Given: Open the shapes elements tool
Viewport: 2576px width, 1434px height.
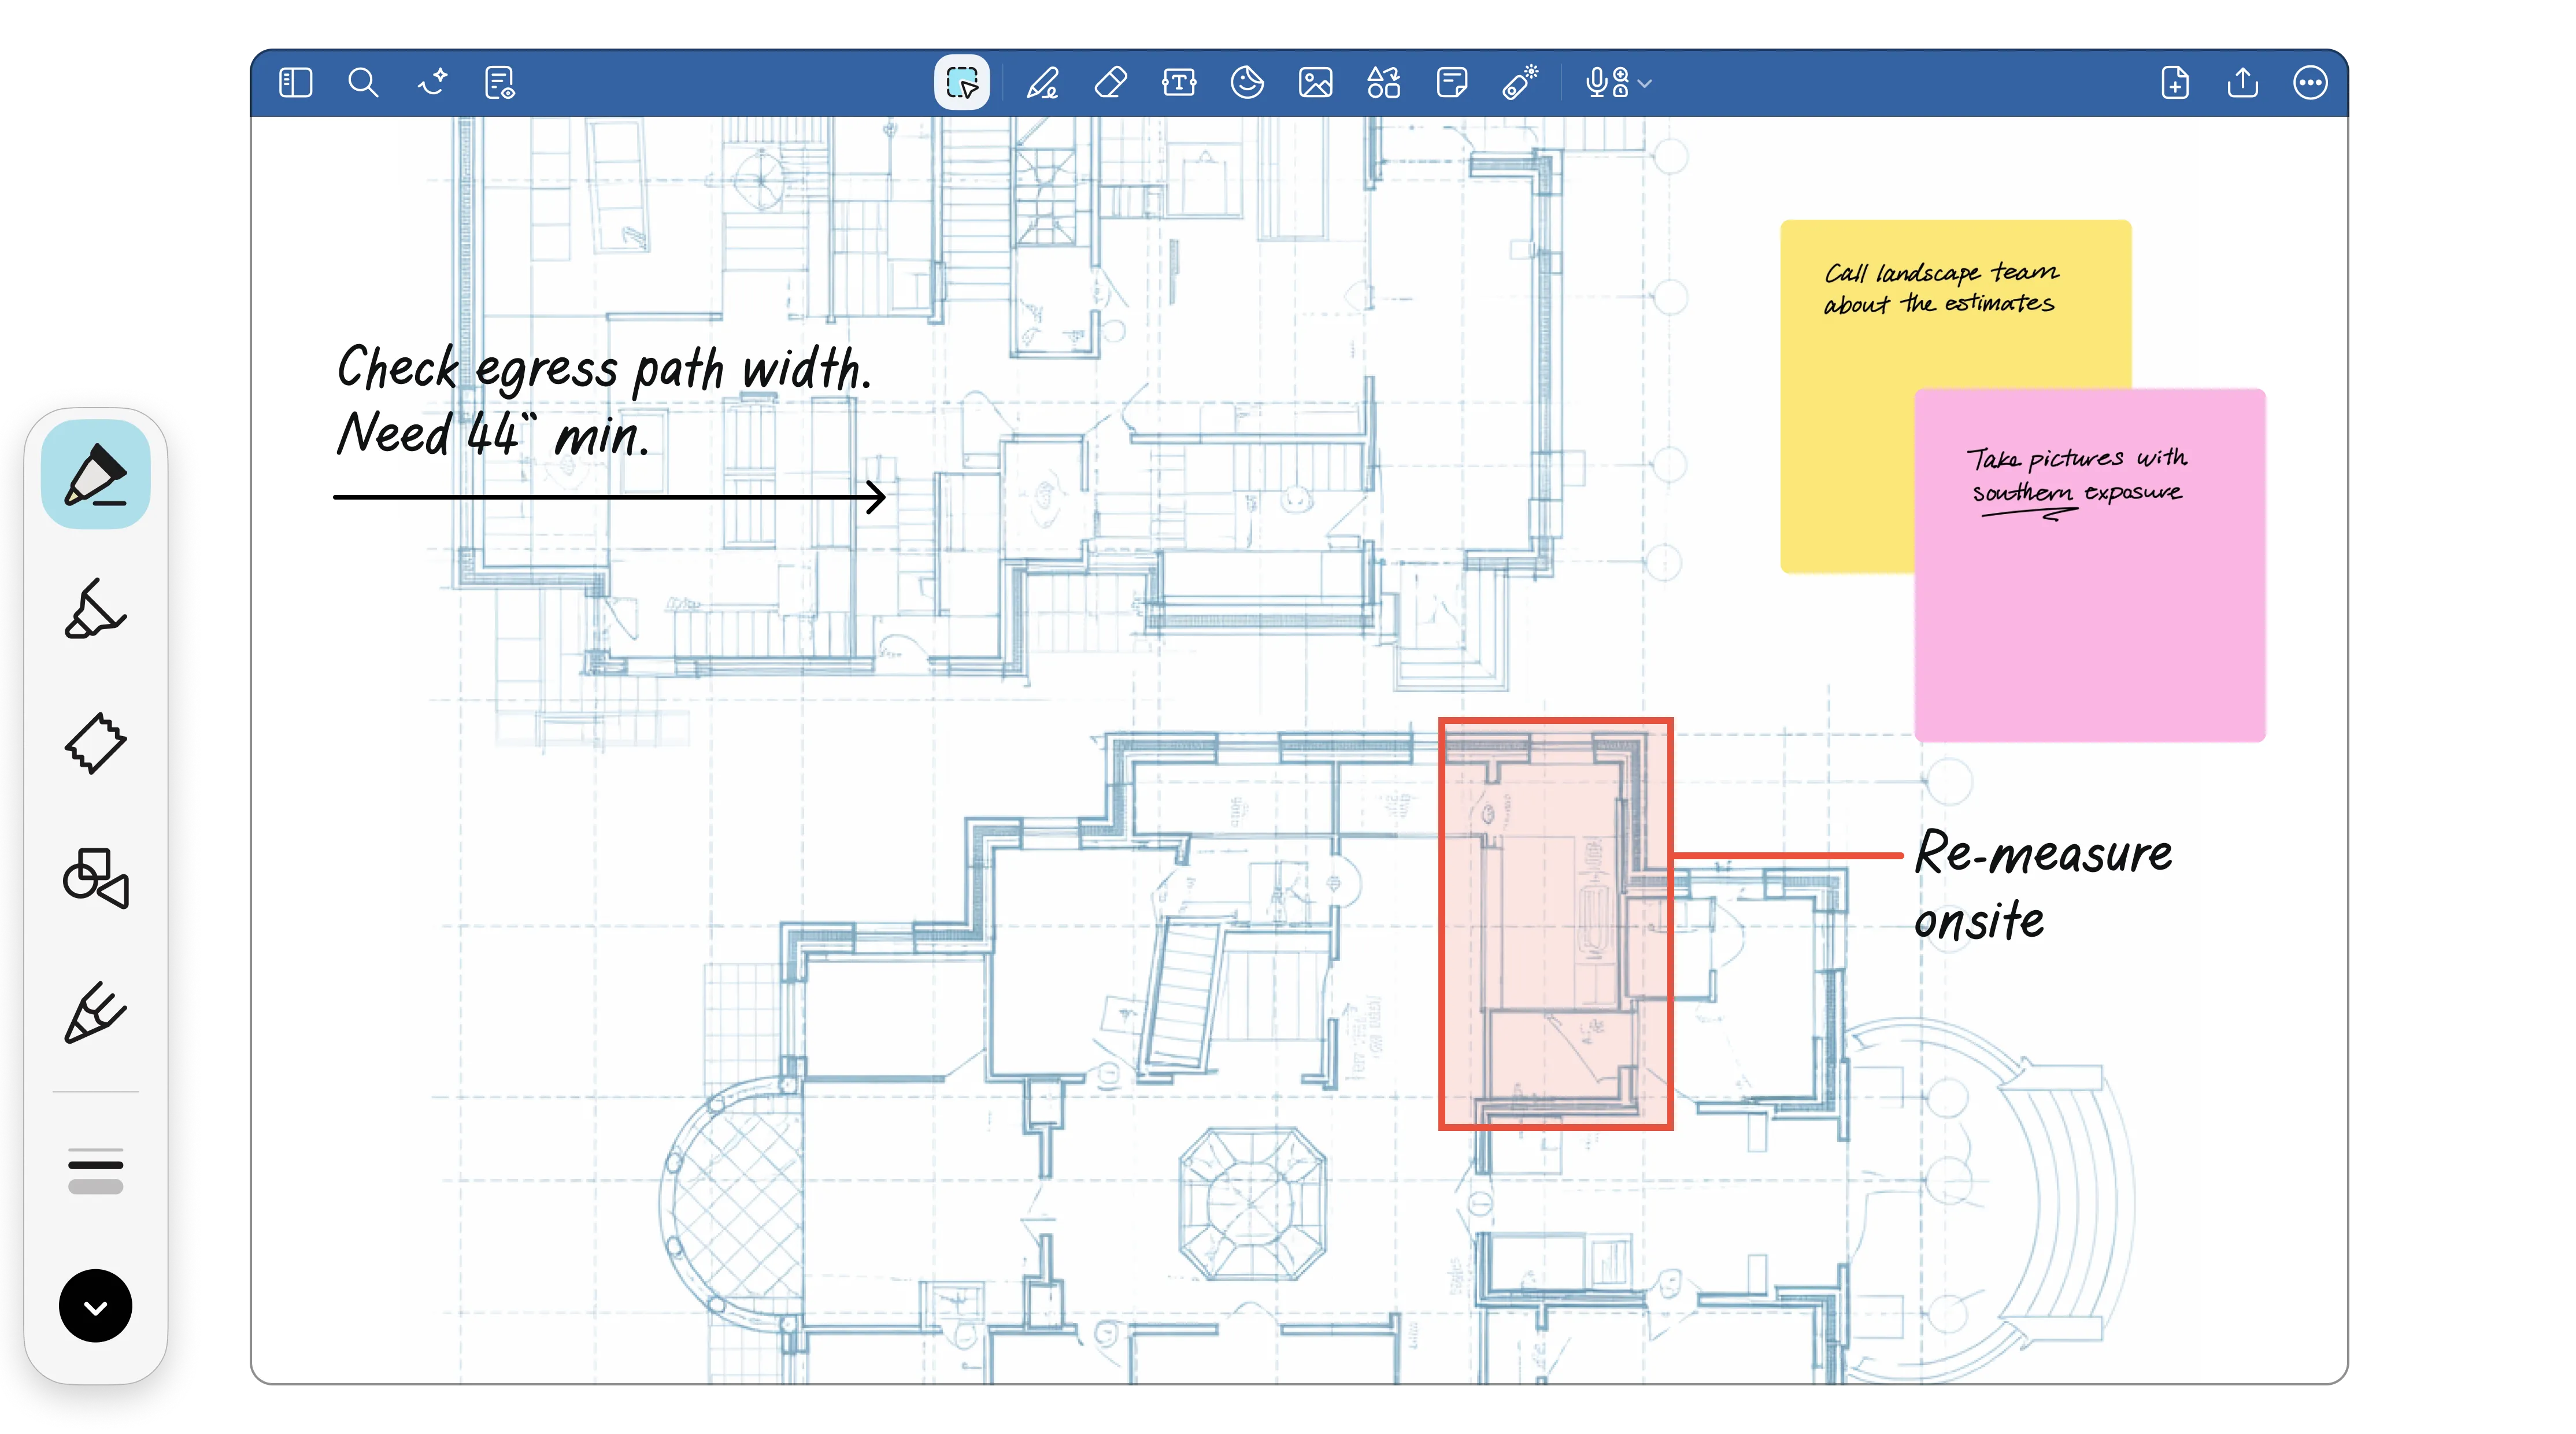Looking at the screenshot, I should 1383,82.
